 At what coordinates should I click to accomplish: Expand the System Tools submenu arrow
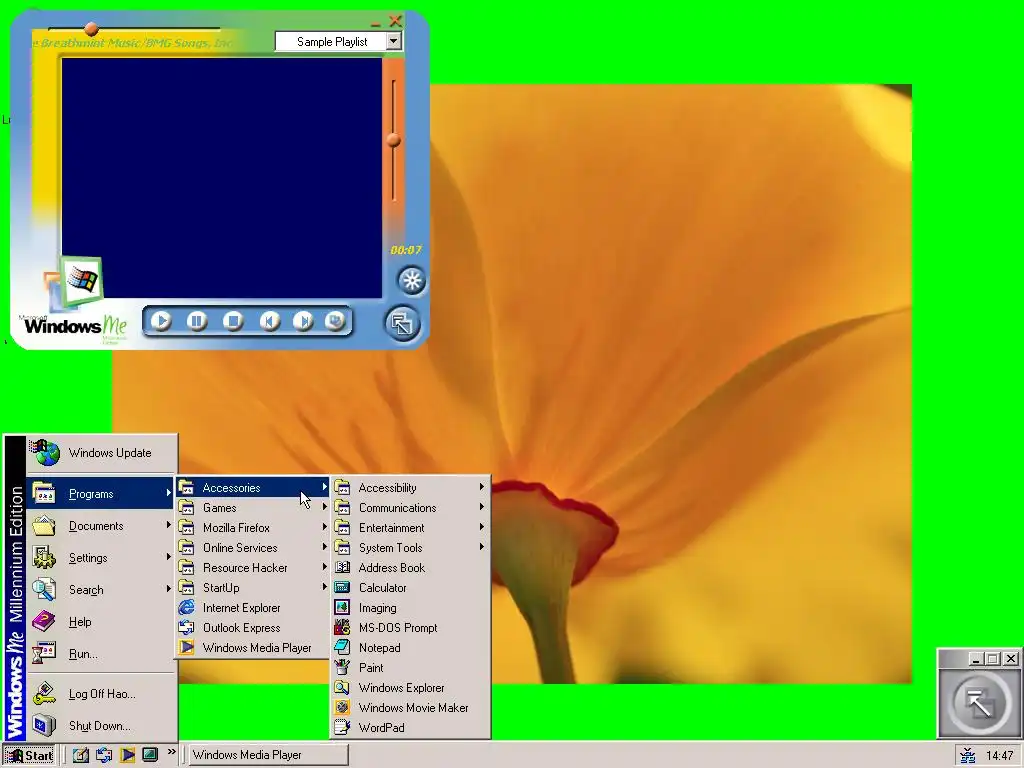tap(482, 547)
